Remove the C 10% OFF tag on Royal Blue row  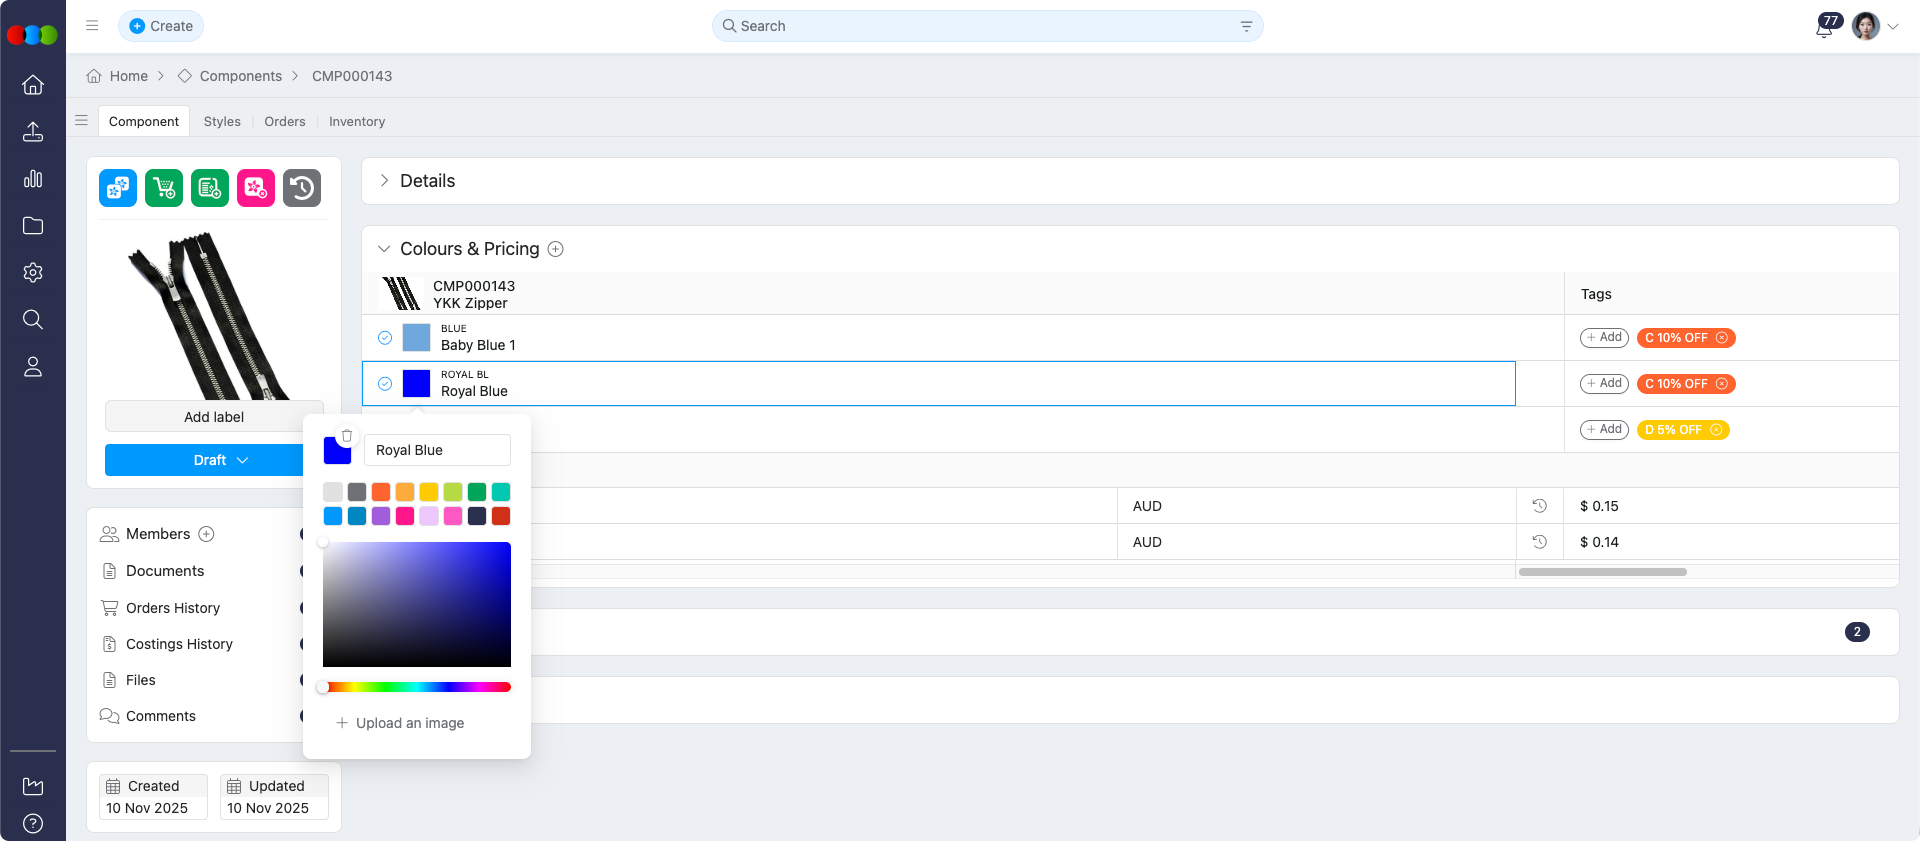pos(1722,384)
